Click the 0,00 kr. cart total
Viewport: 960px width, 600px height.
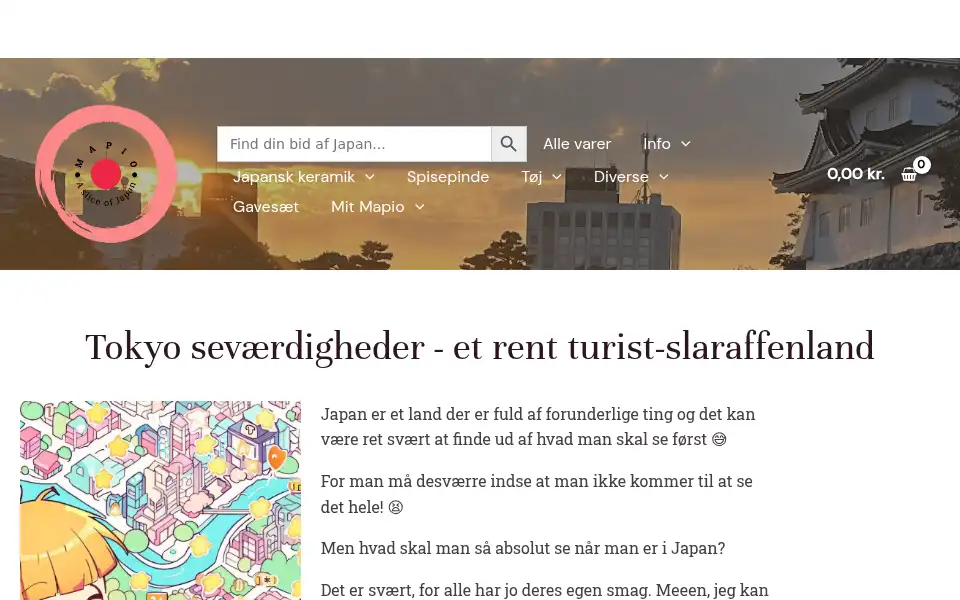(x=856, y=174)
